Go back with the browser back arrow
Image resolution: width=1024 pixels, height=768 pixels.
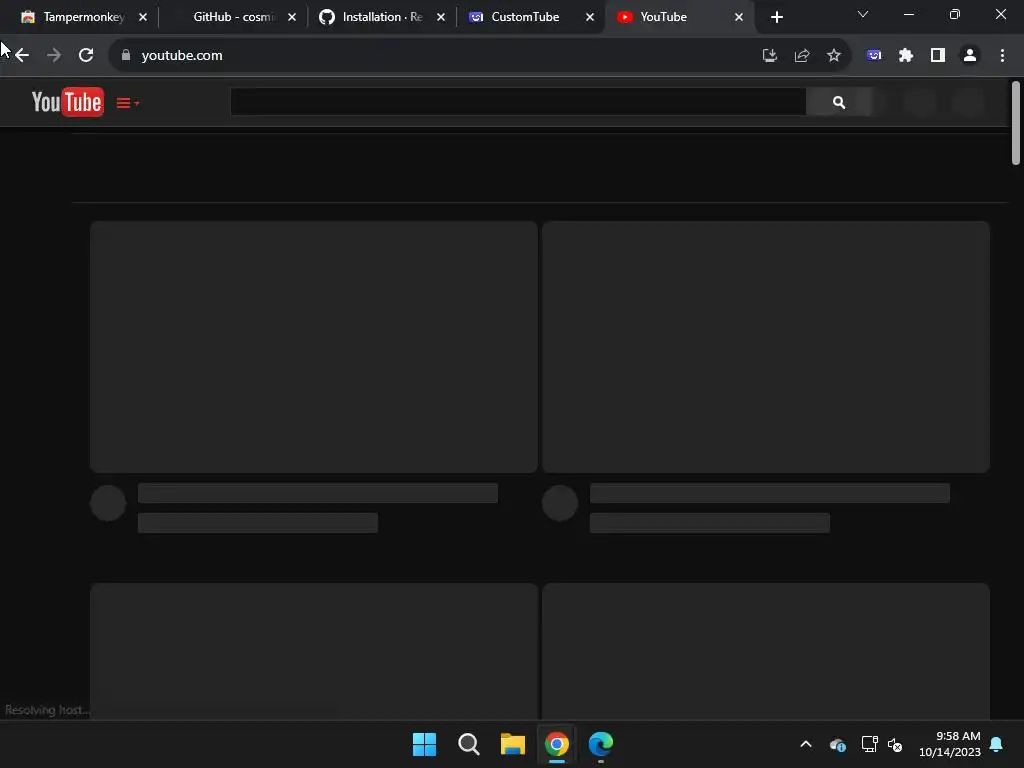[22, 56]
